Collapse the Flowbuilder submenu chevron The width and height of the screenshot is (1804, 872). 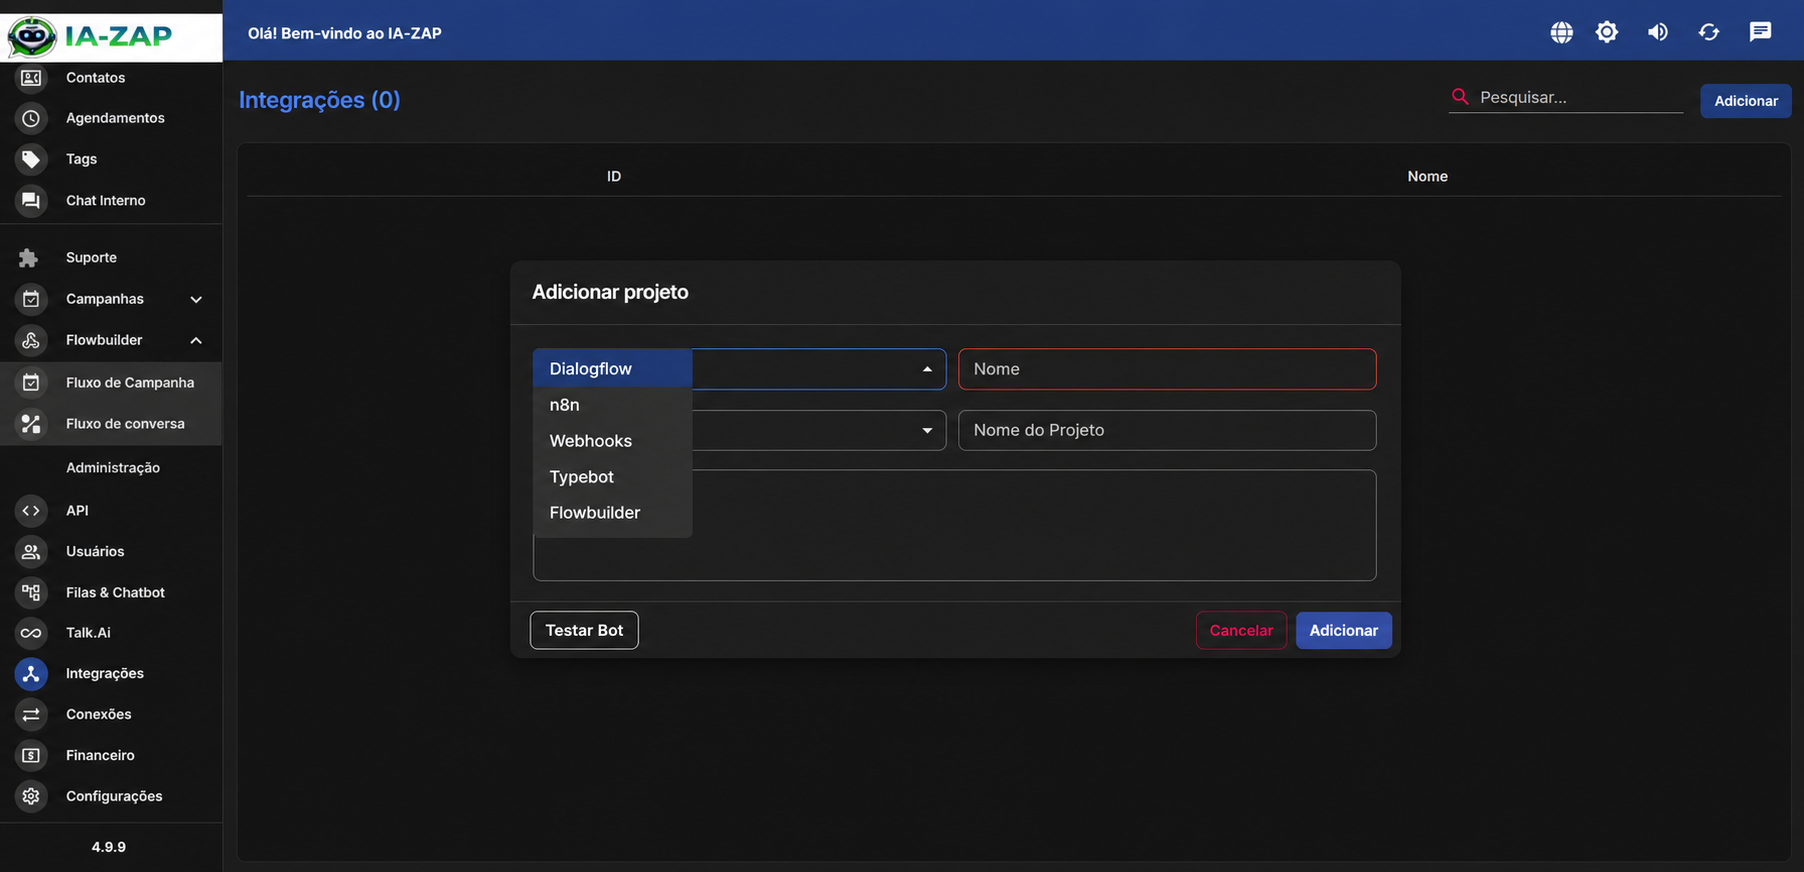196,340
